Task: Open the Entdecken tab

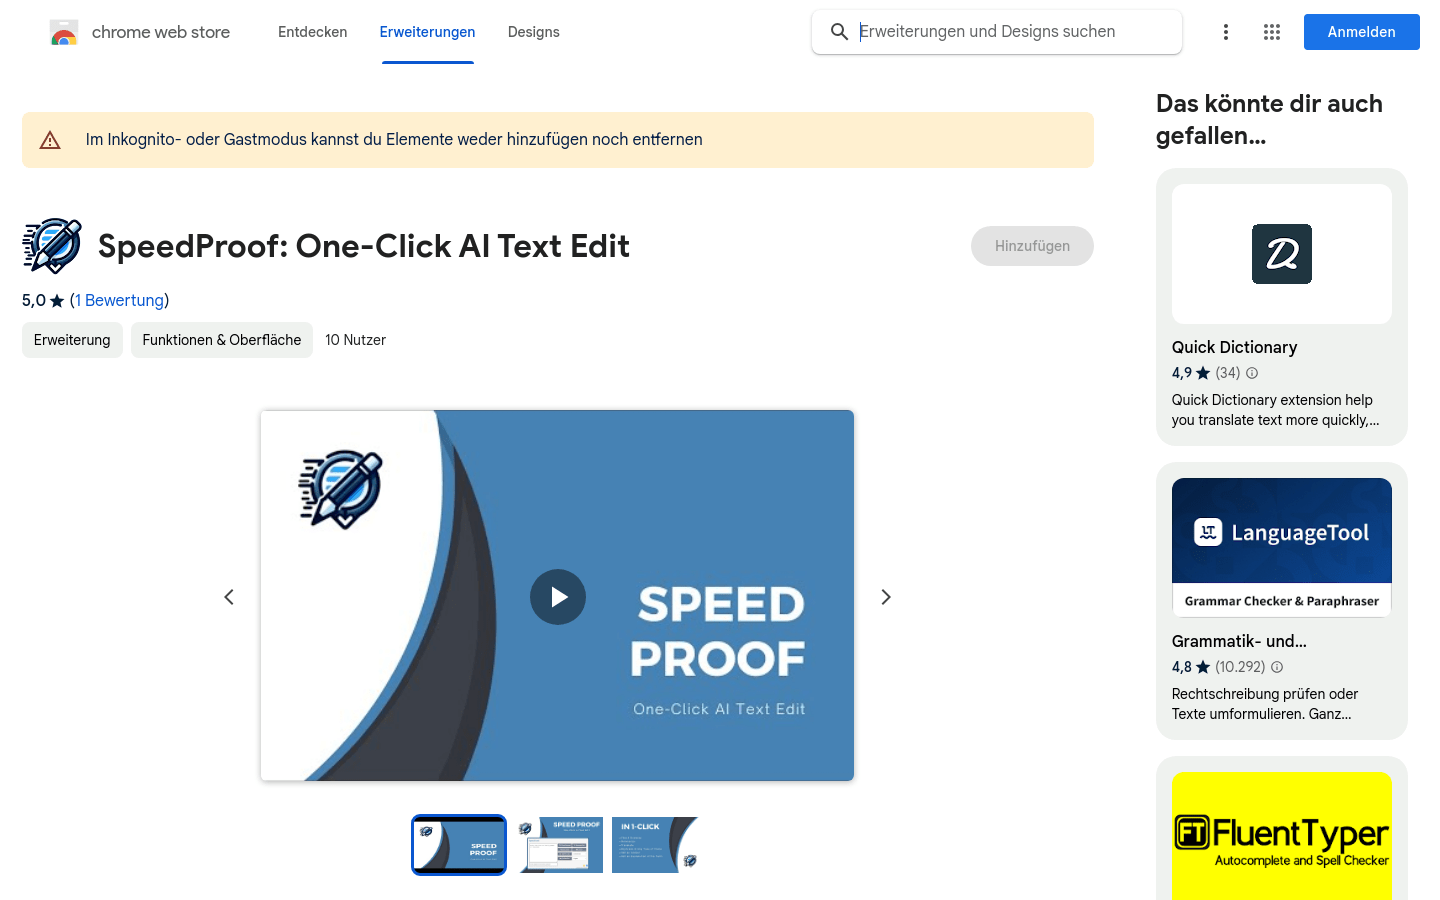Action: pyautogui.click(x=313, y=32)
